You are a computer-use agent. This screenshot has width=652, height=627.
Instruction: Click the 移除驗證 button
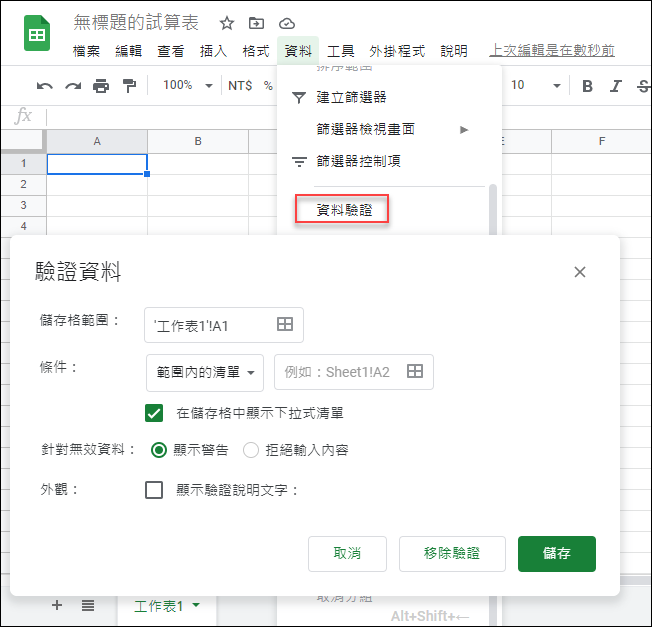pos(452,553)
